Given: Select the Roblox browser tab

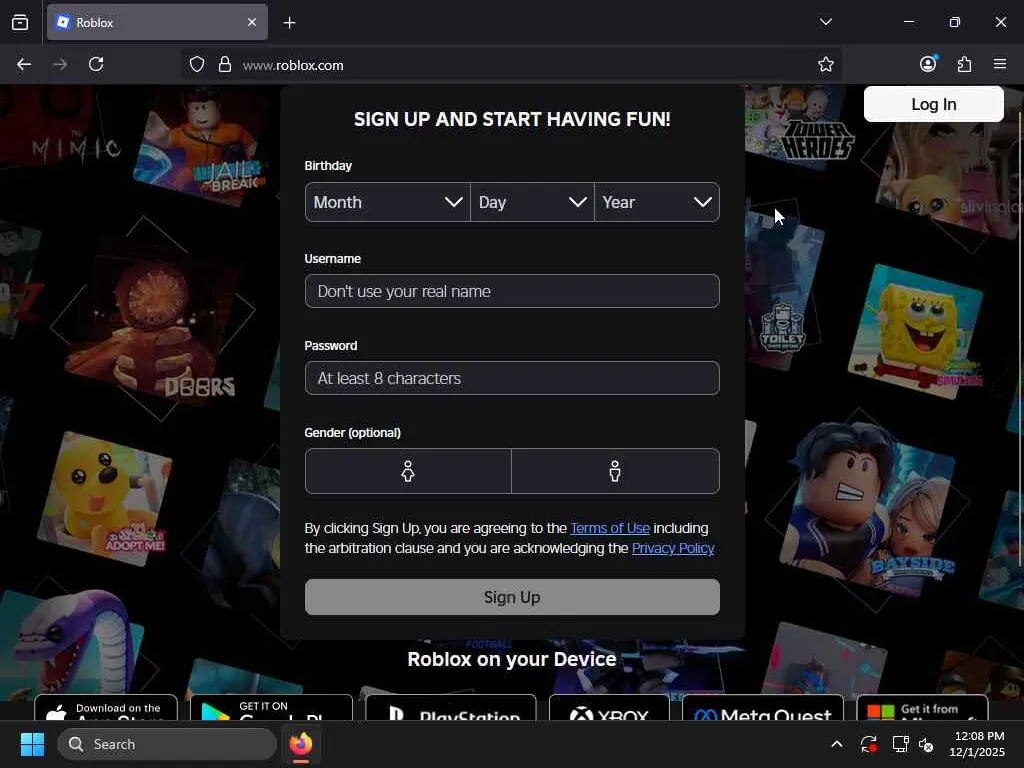Looking at the screenshot, I should pos(157,22).
